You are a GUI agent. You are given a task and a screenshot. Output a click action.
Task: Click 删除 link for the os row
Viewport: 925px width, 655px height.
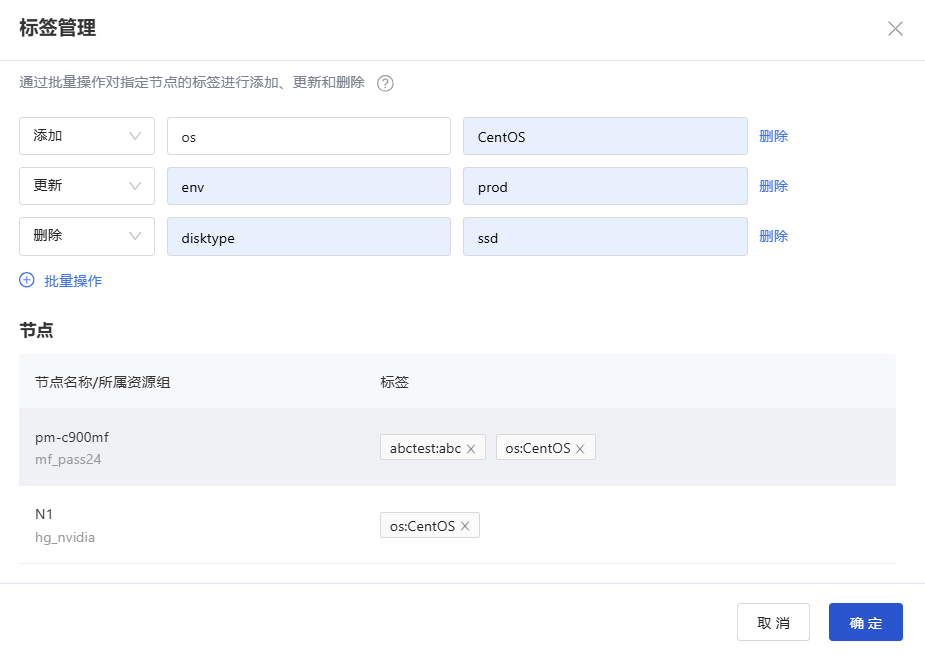(773, 136)
